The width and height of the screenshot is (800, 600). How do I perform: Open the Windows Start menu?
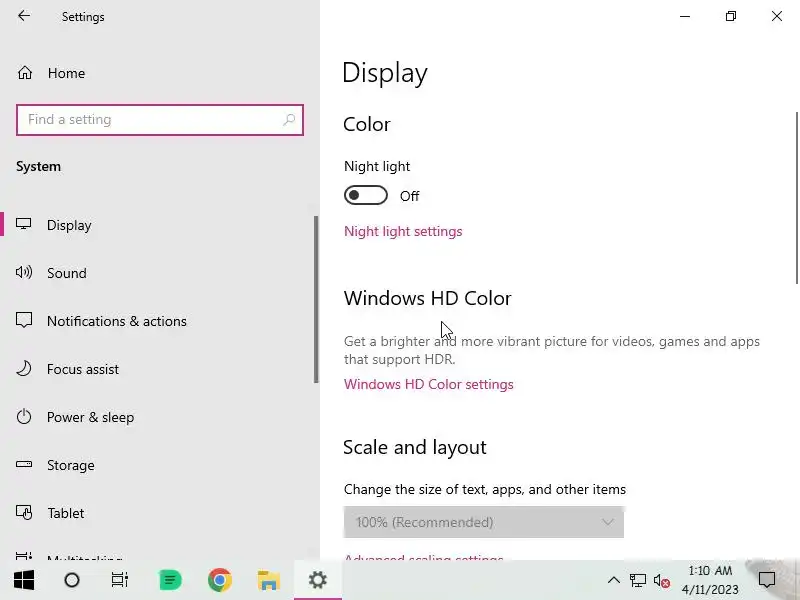pyautogui.click(x=23, y=580)
